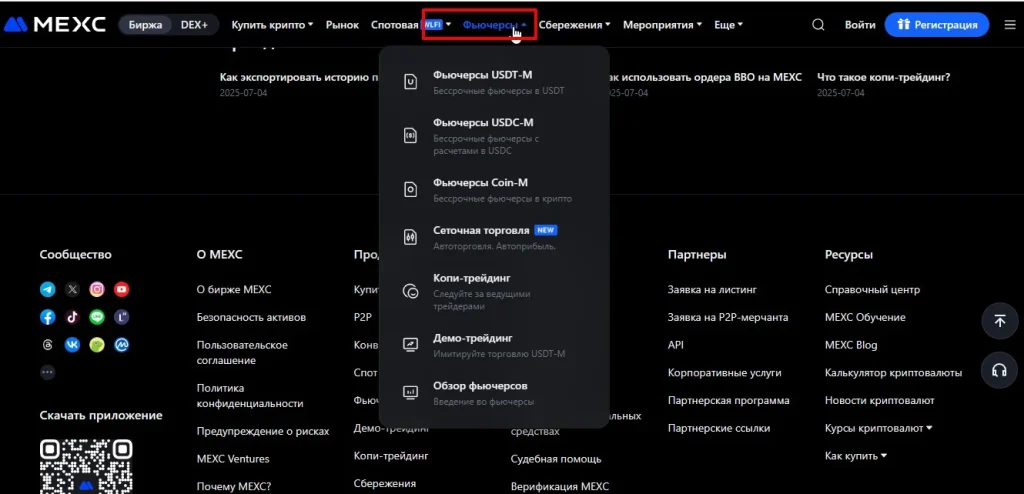1024x494 pixels.
Task: Open the CoinGecko green gecko icon
Action: 97,344
